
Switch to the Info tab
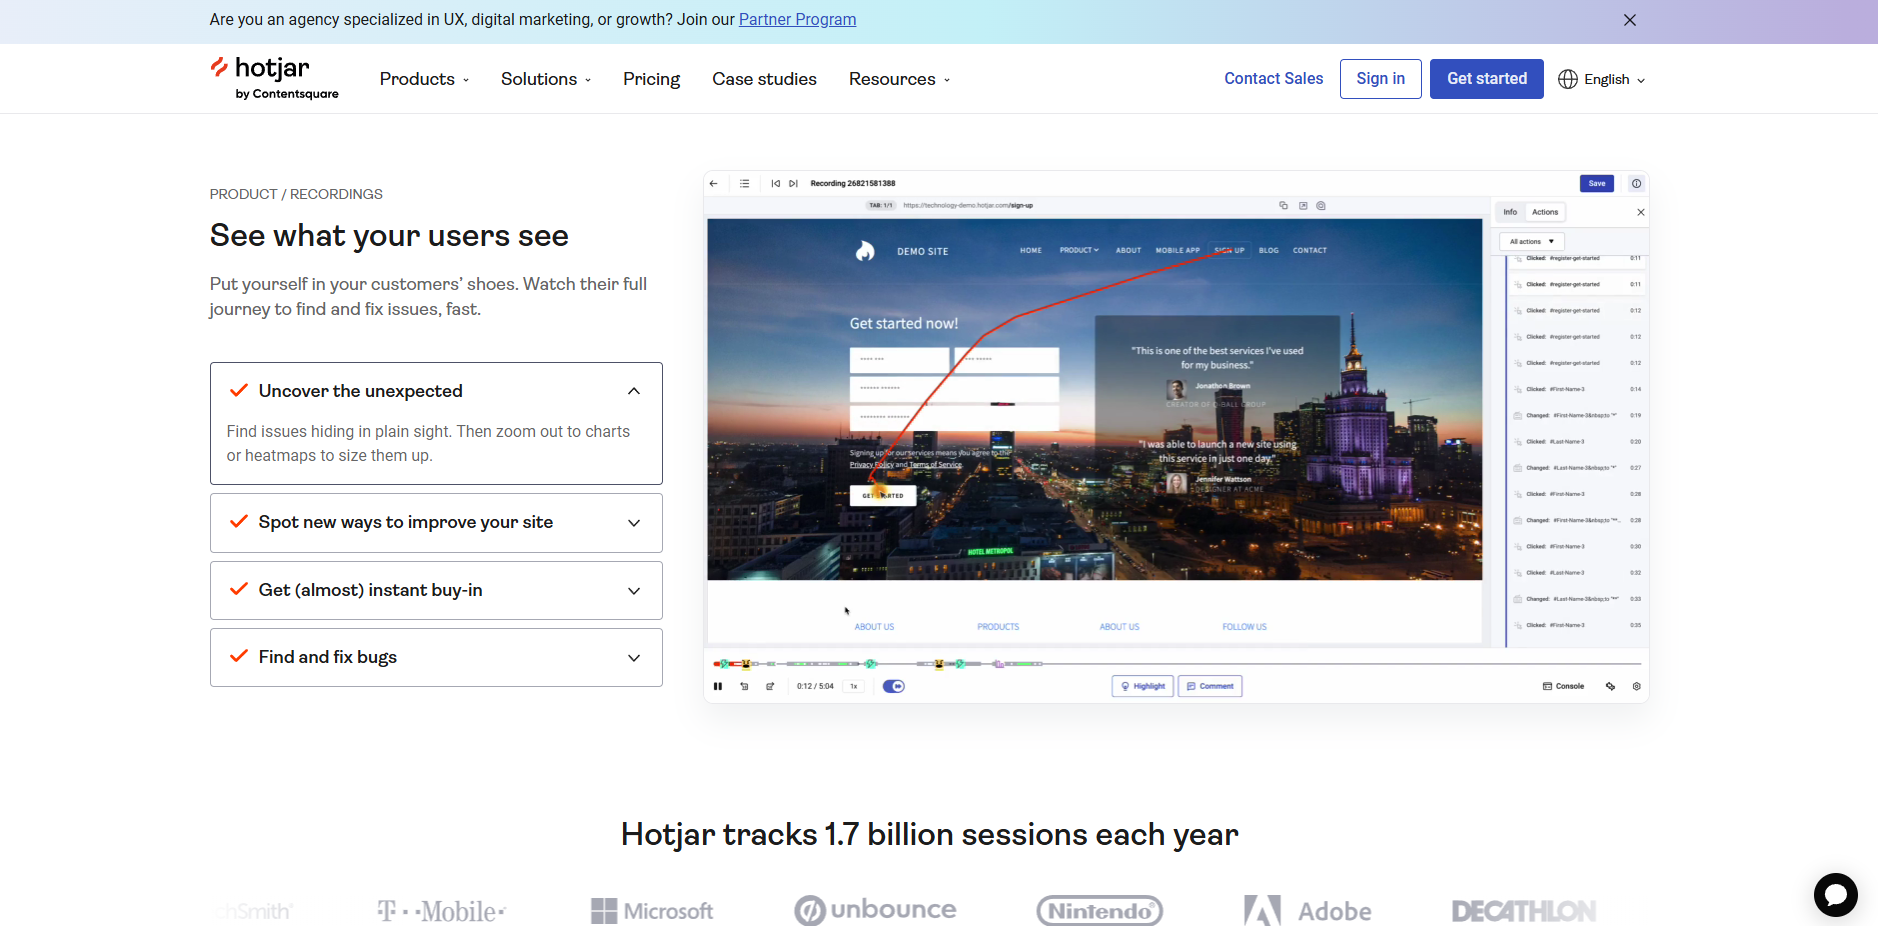[x=1510, y=212]
